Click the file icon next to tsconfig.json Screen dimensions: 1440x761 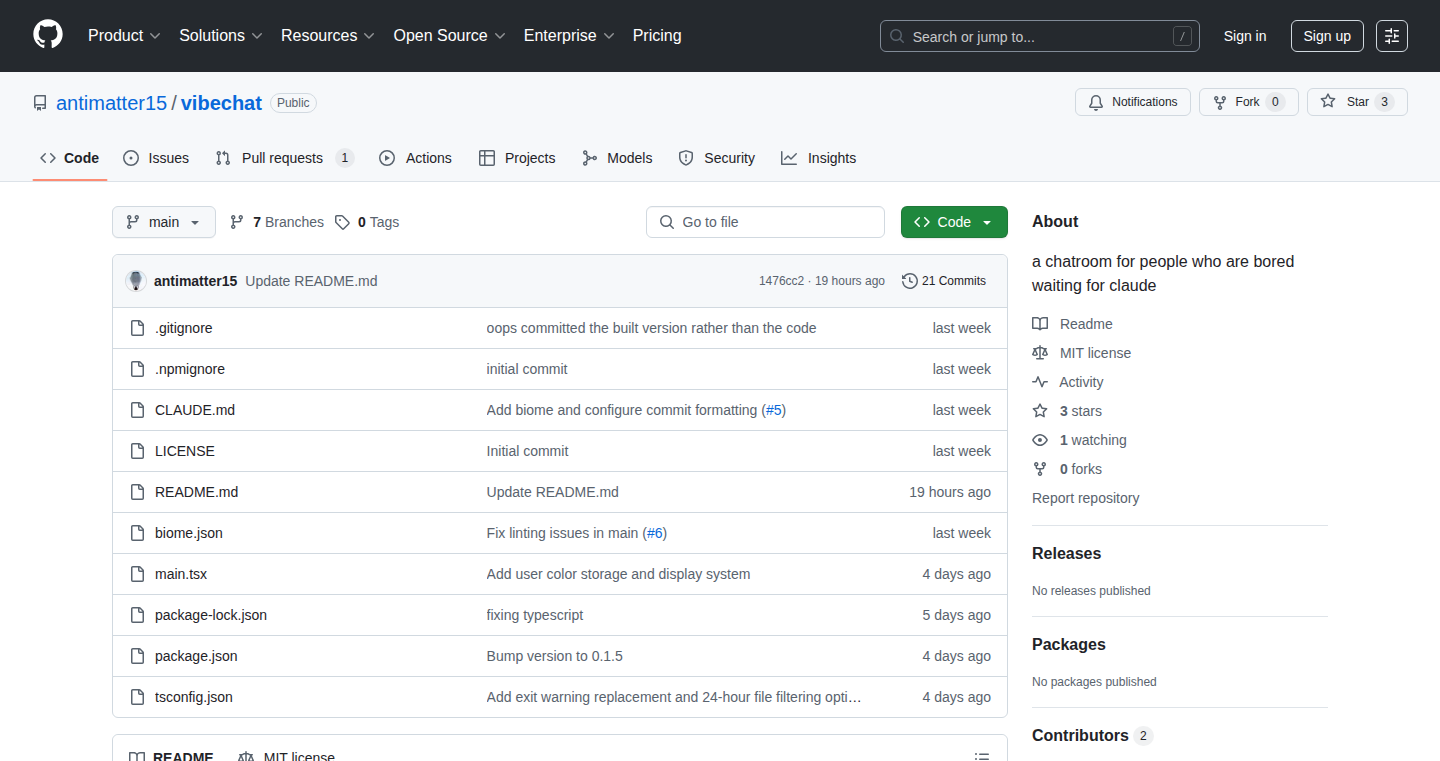[137, 697]
